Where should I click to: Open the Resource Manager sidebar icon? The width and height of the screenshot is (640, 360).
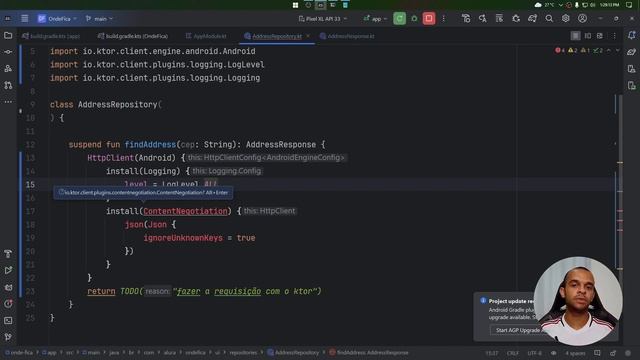[x=8, y=69]
